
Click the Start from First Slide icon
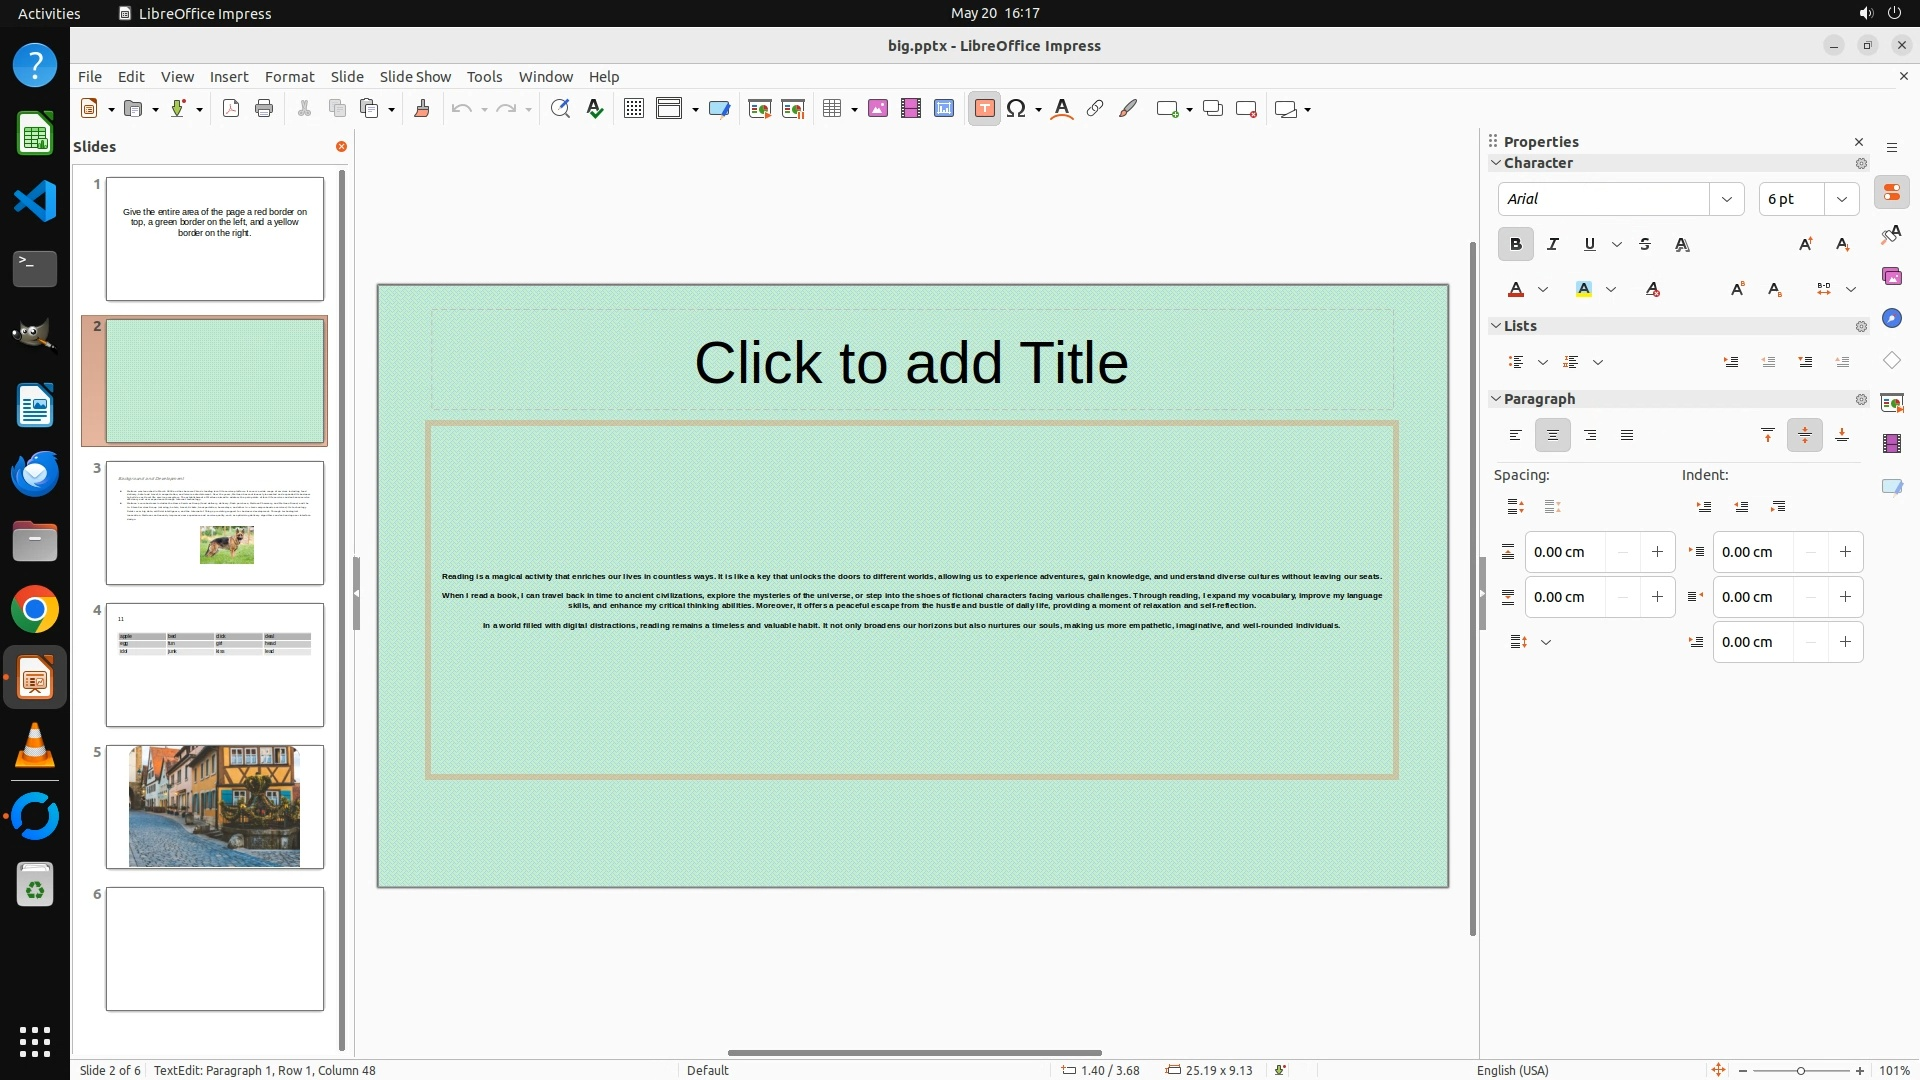(759, 109)
